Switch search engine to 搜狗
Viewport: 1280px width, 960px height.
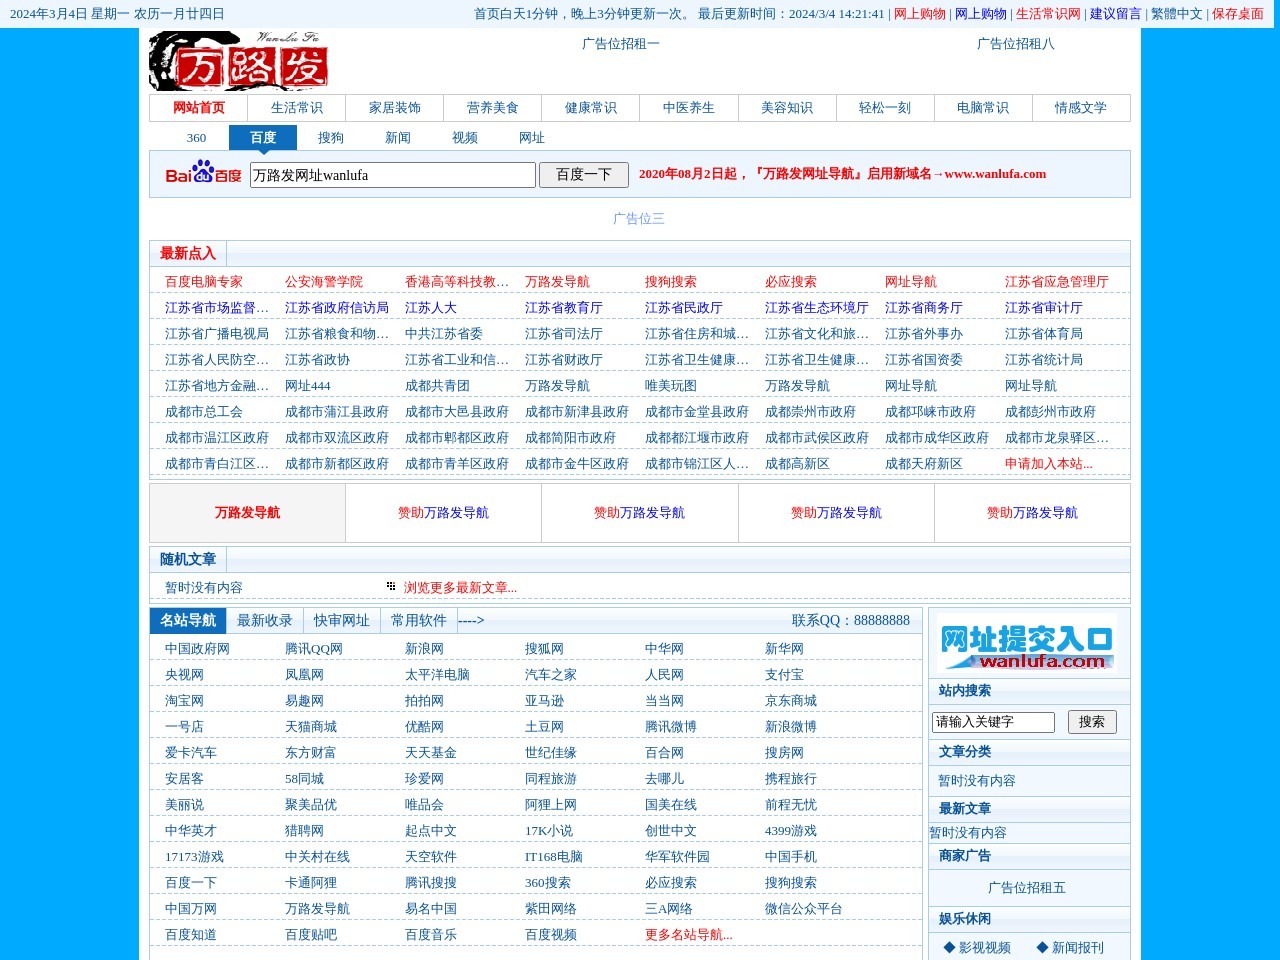(x=330, y=138)
